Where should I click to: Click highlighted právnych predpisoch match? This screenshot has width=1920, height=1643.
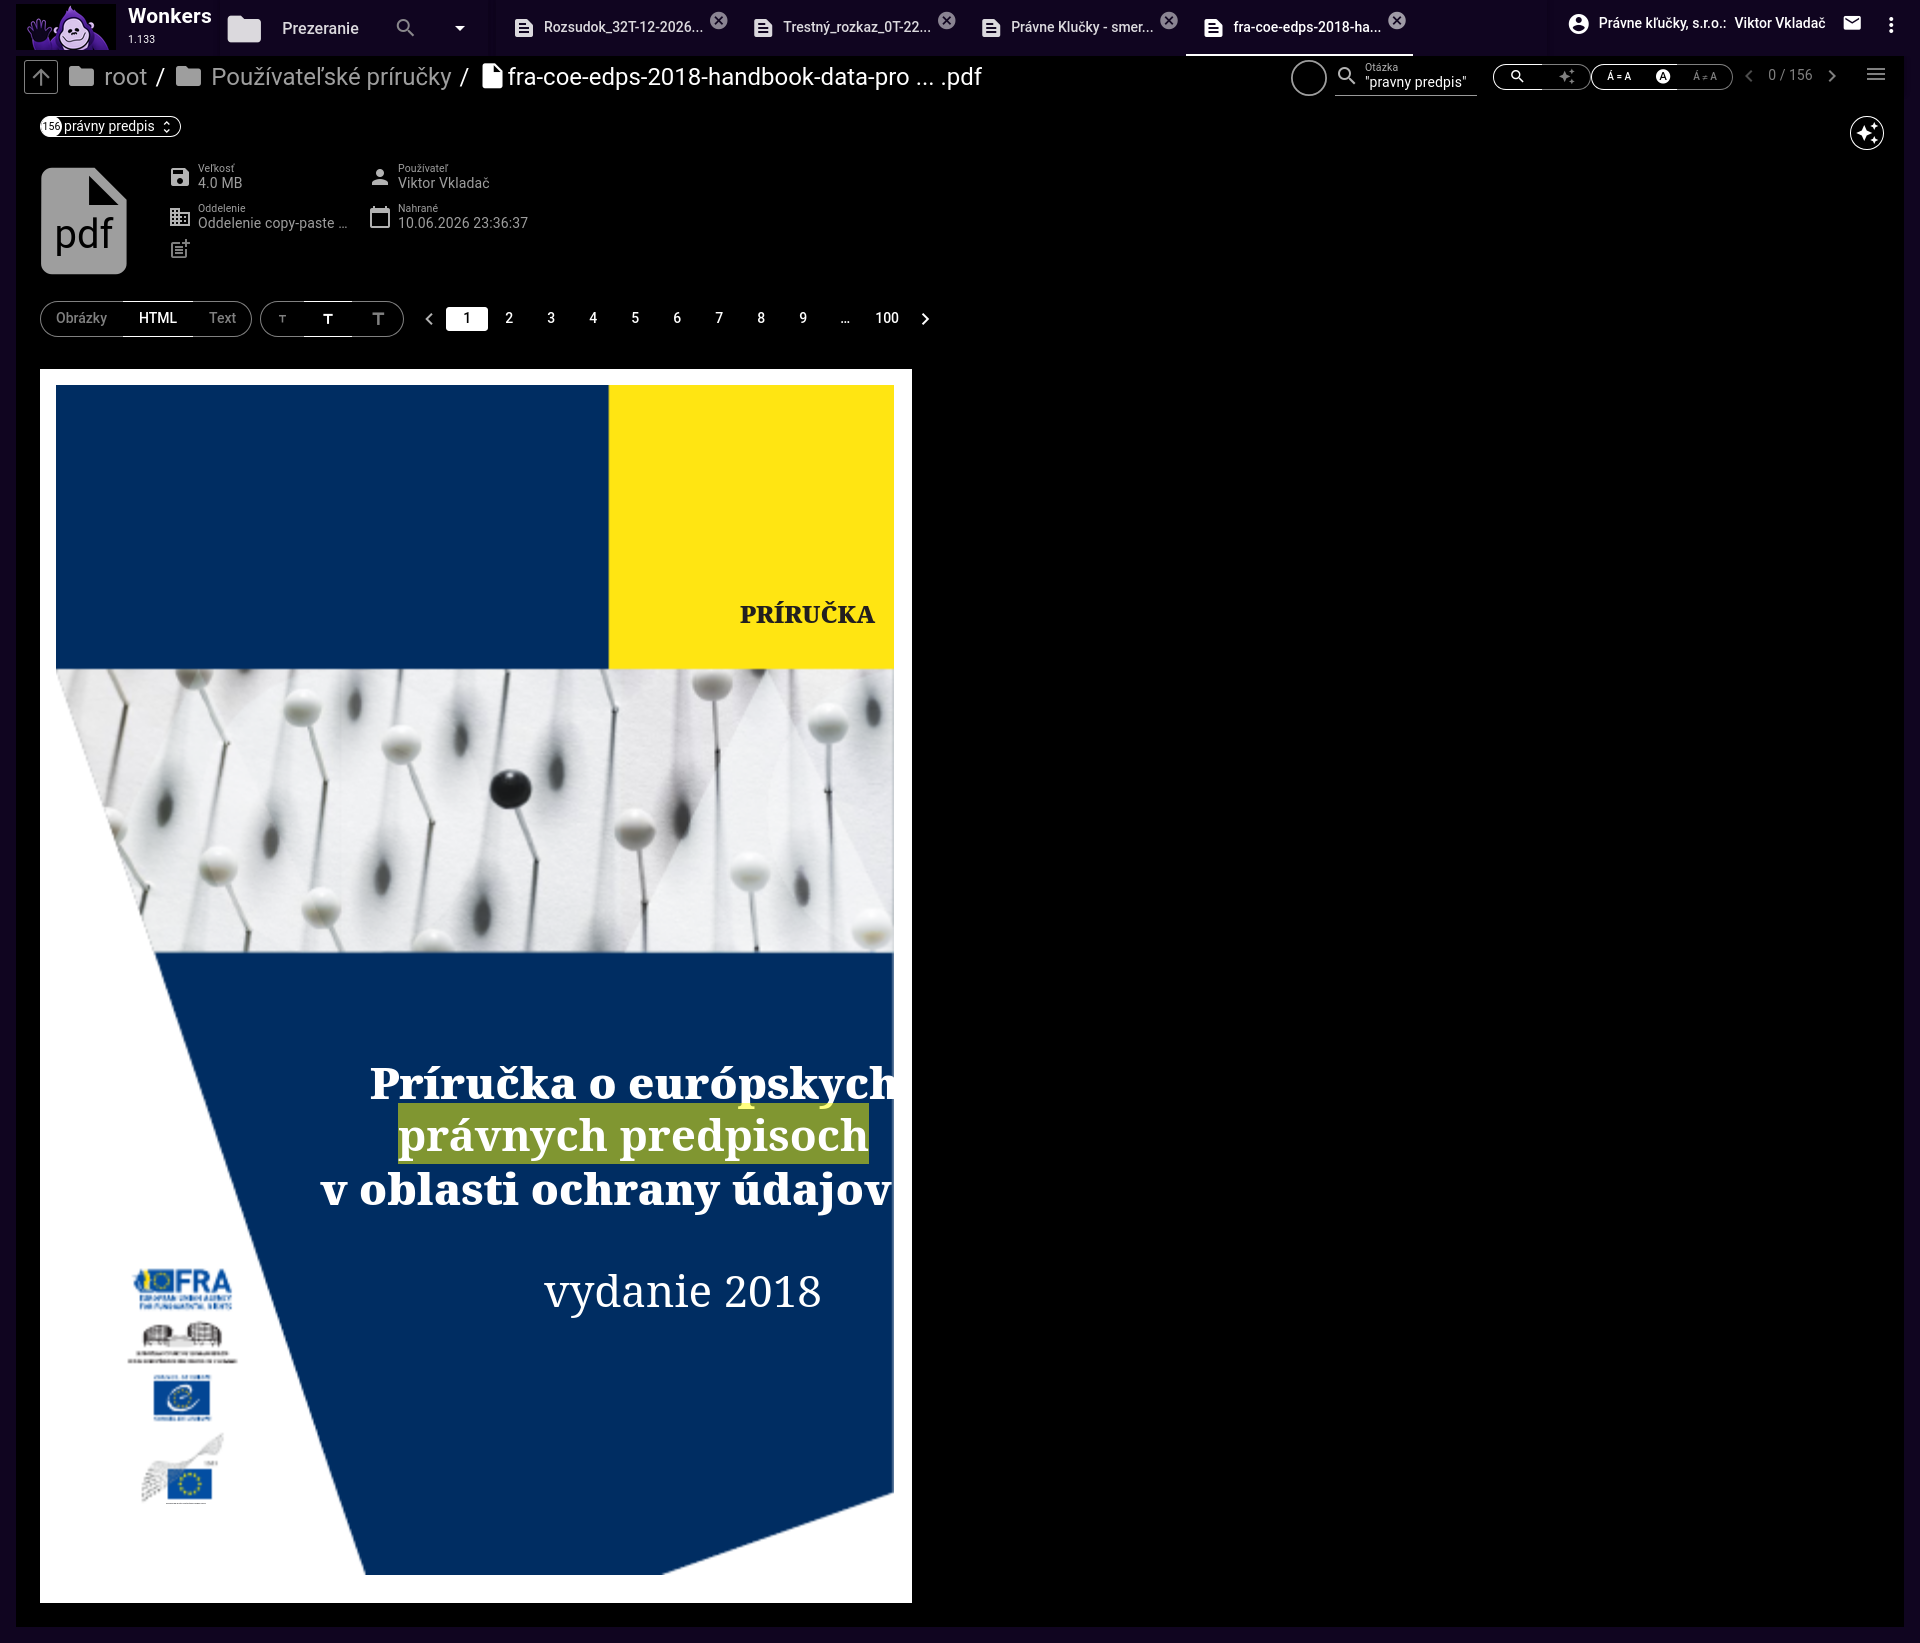(633, 1135)
